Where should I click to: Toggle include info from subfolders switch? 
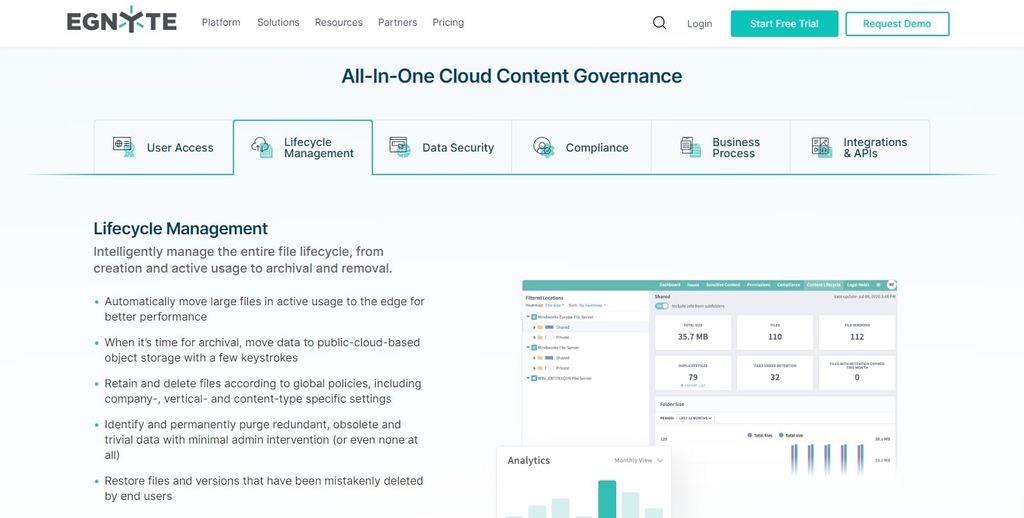tap(661, 306)
